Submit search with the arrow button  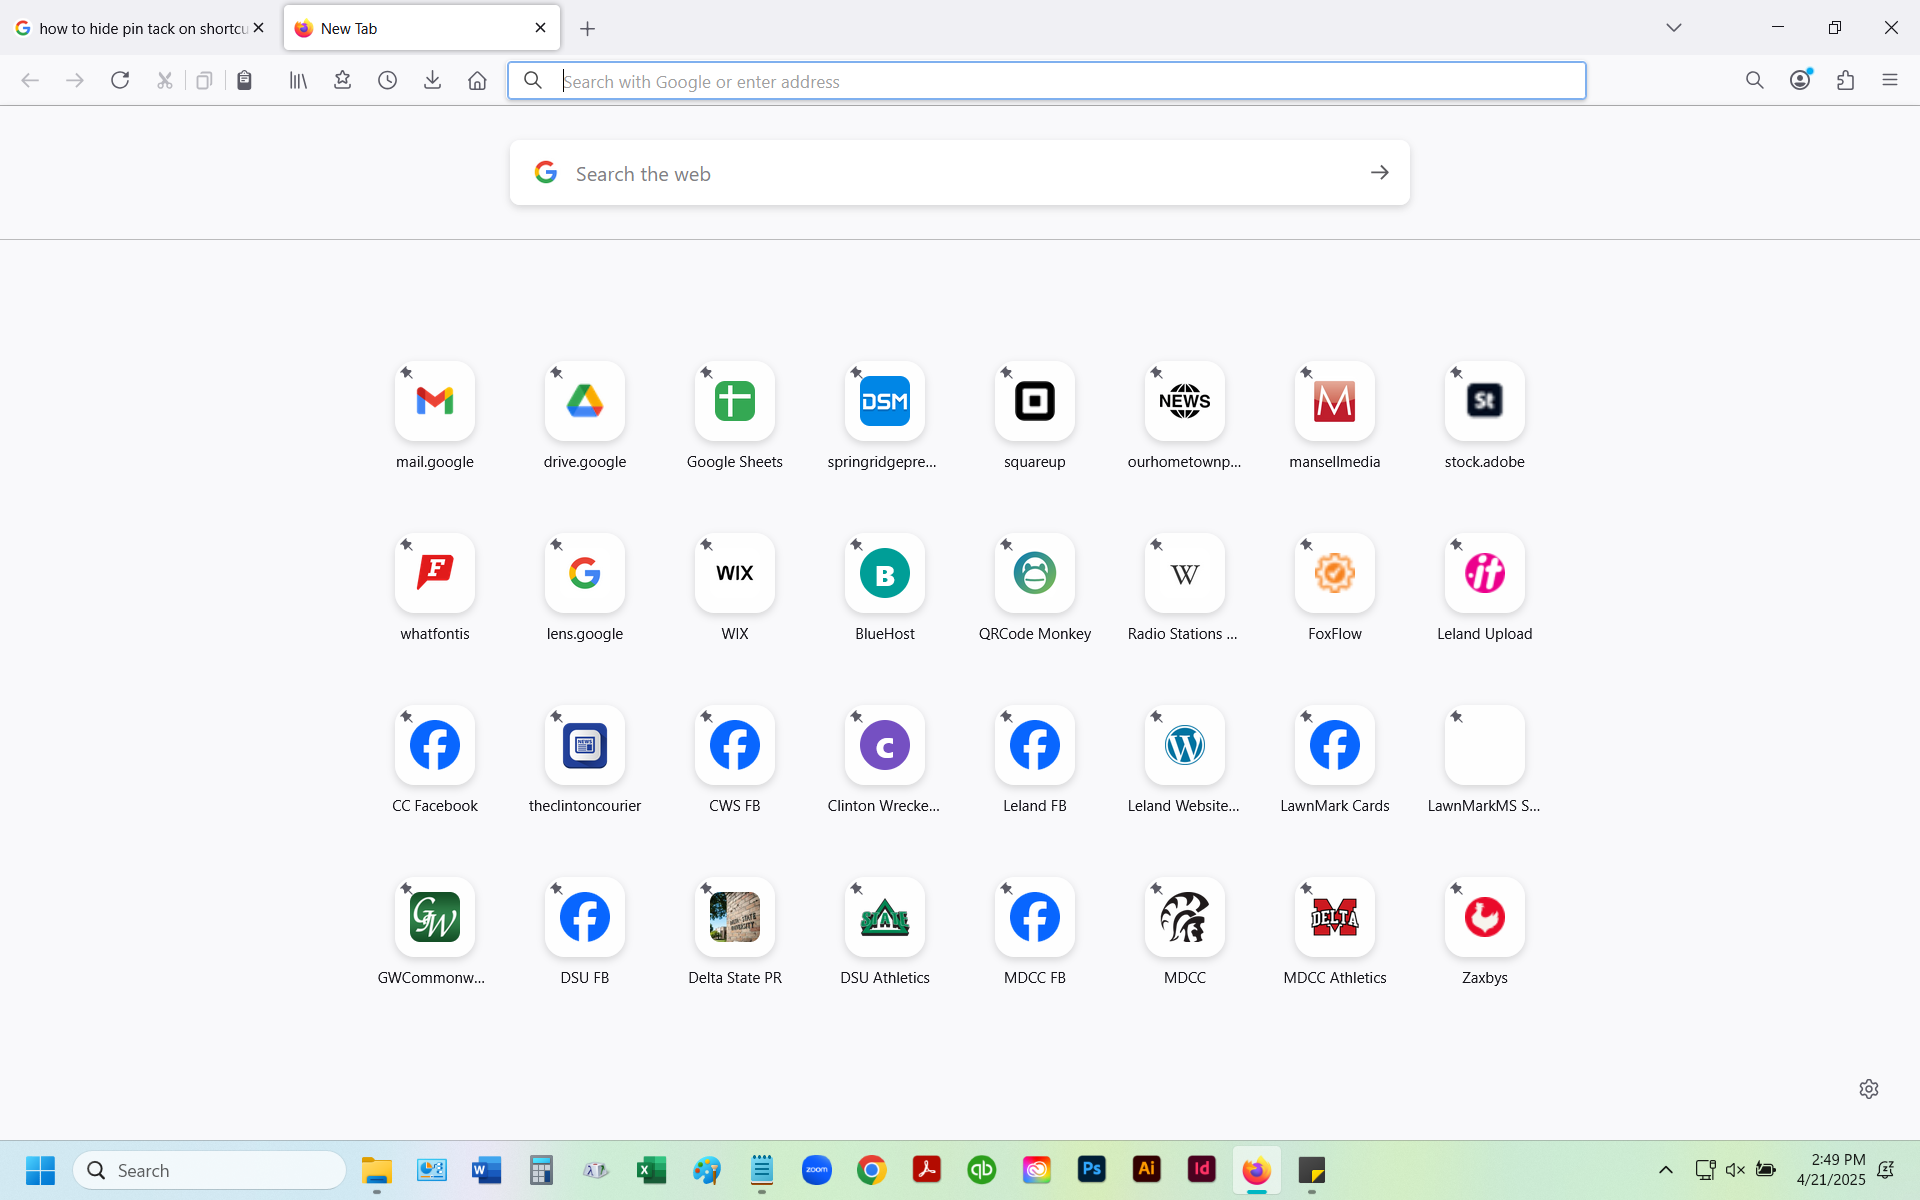(x=1380, y=173)
